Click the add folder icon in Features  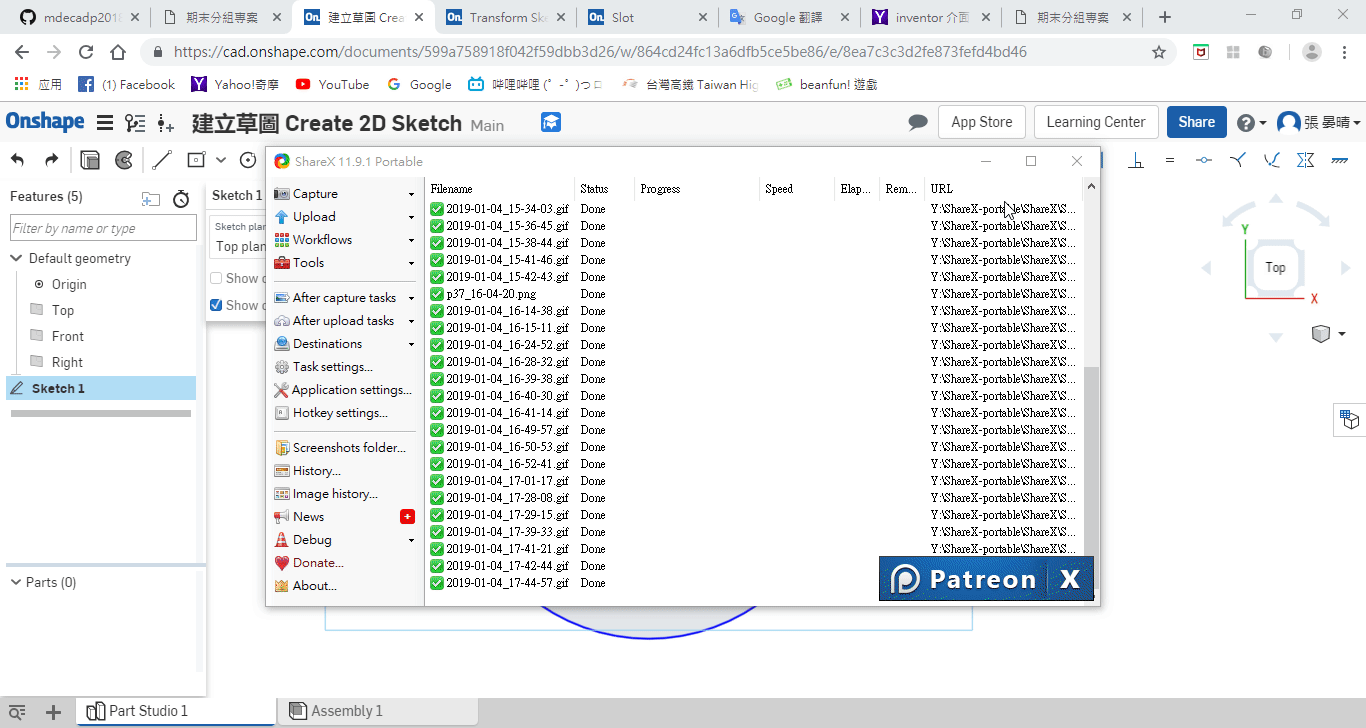click(151, 198)
